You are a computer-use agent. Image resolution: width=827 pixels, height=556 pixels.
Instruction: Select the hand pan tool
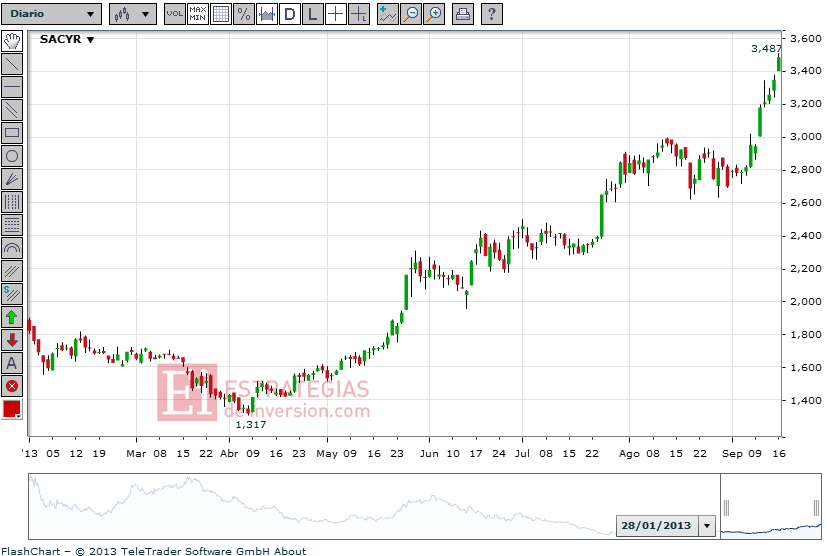(x=12, y=41)
